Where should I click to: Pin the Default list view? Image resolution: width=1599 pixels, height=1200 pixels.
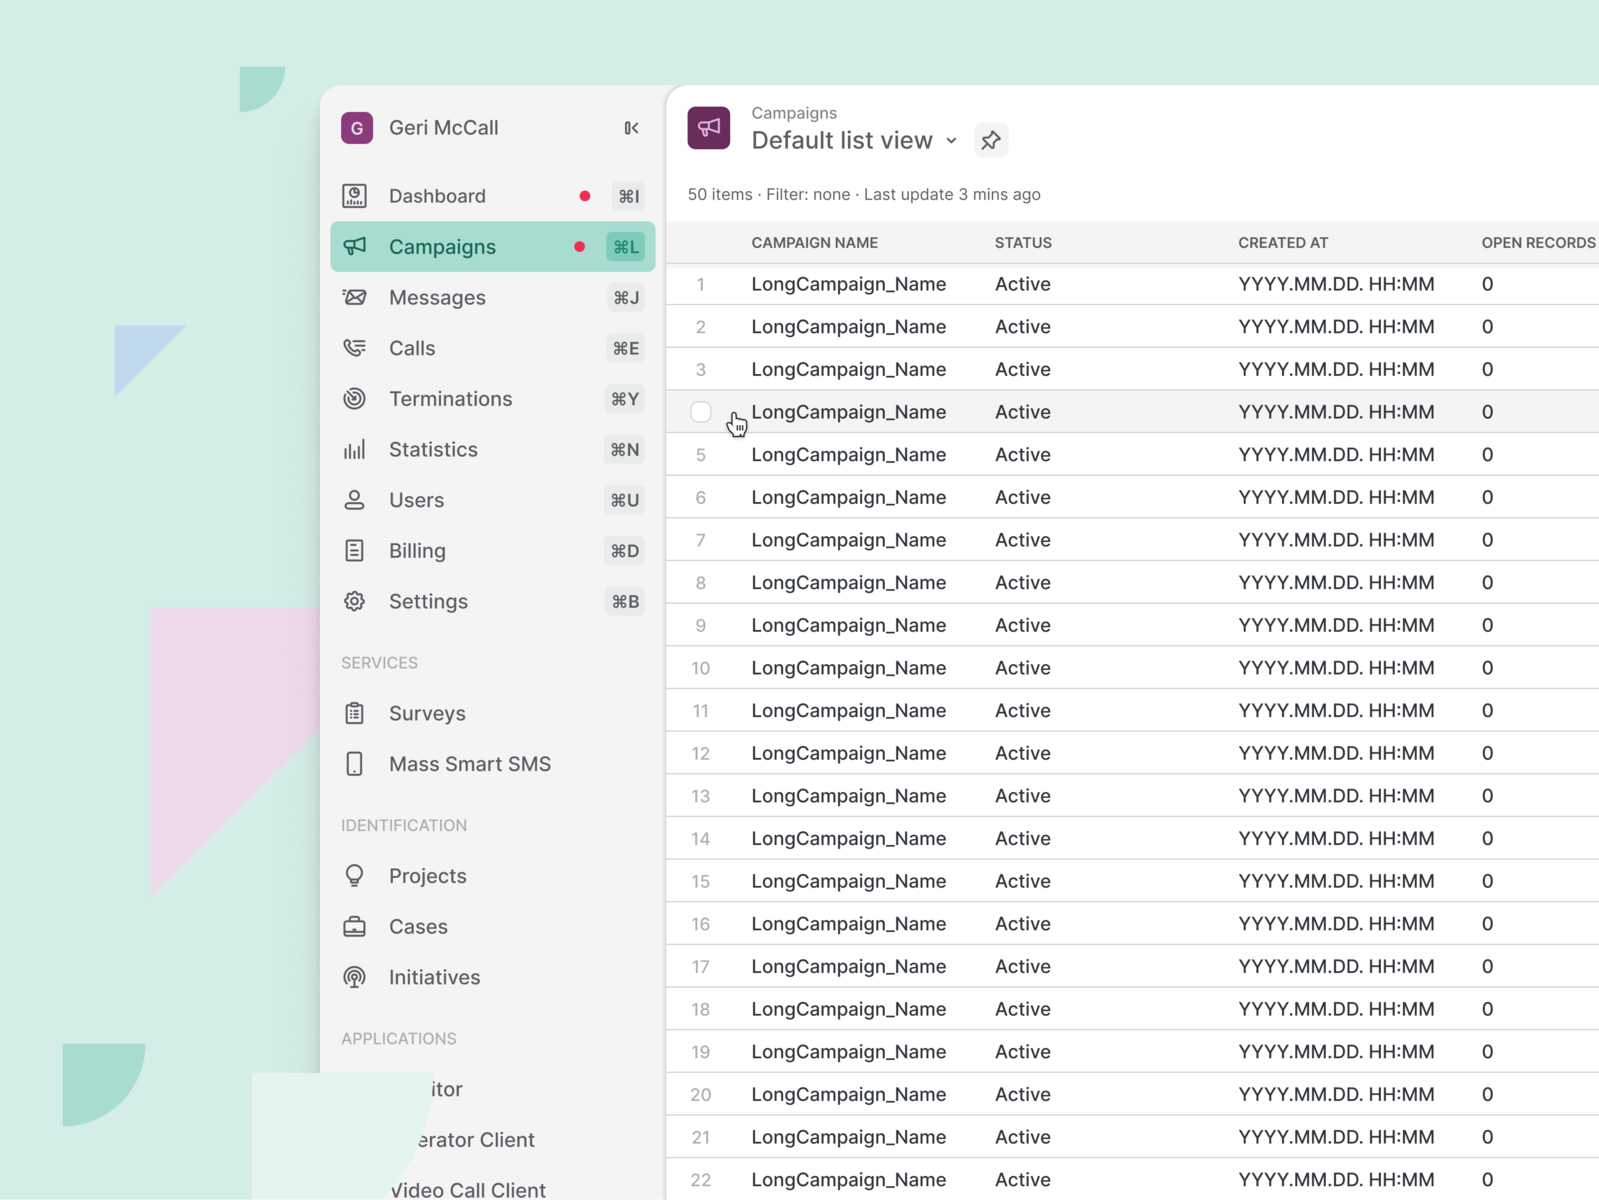pyautogui.click(x=991, y=140)
